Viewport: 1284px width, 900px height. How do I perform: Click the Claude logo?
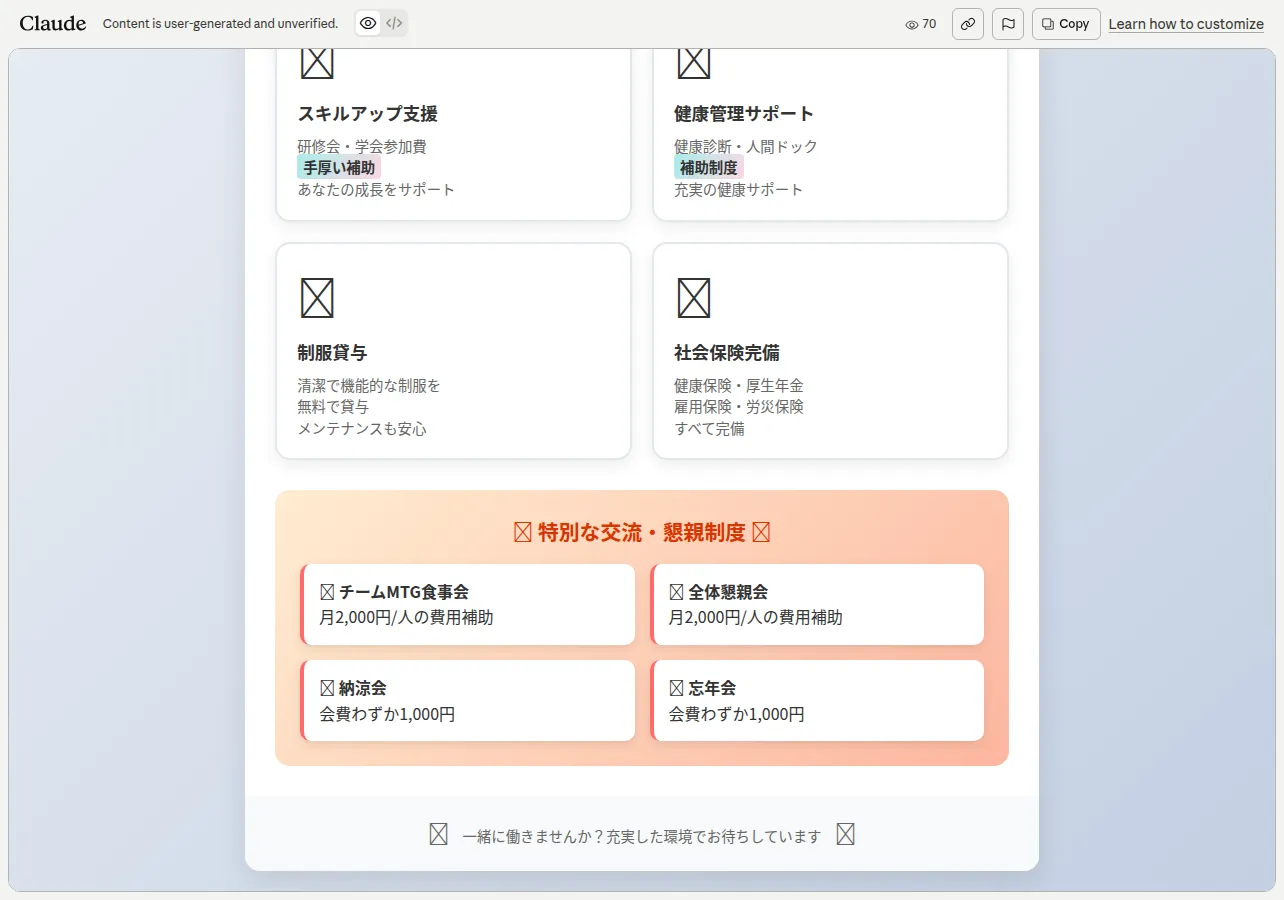(53, 23)
